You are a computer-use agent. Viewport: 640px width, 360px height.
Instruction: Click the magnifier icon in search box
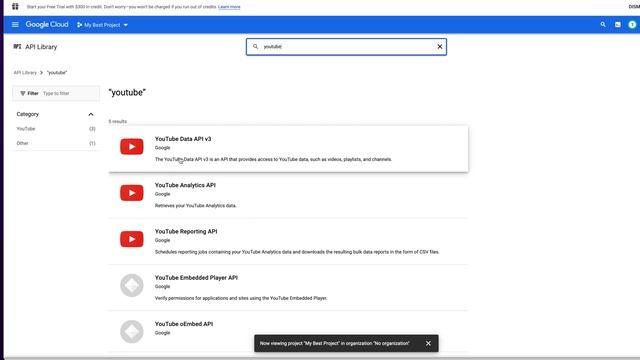256,47
